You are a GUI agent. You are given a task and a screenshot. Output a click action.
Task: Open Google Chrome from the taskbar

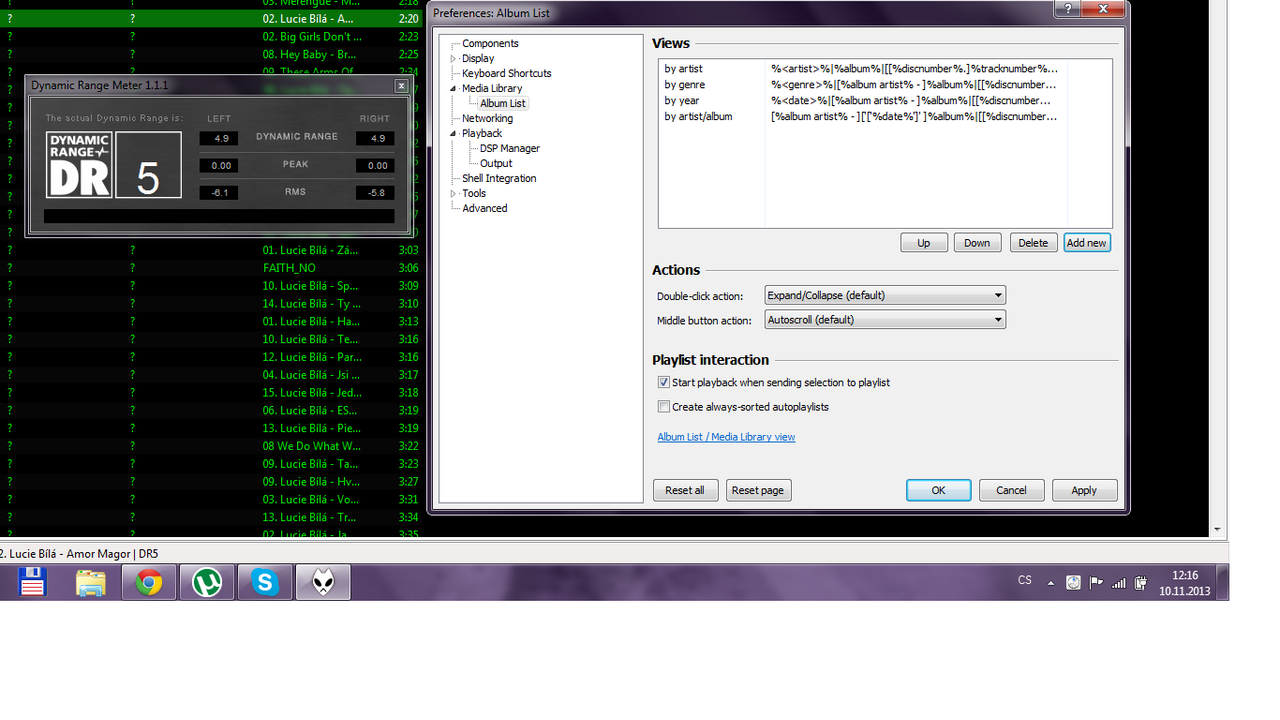pyautogui.click(x=149, y=582)
